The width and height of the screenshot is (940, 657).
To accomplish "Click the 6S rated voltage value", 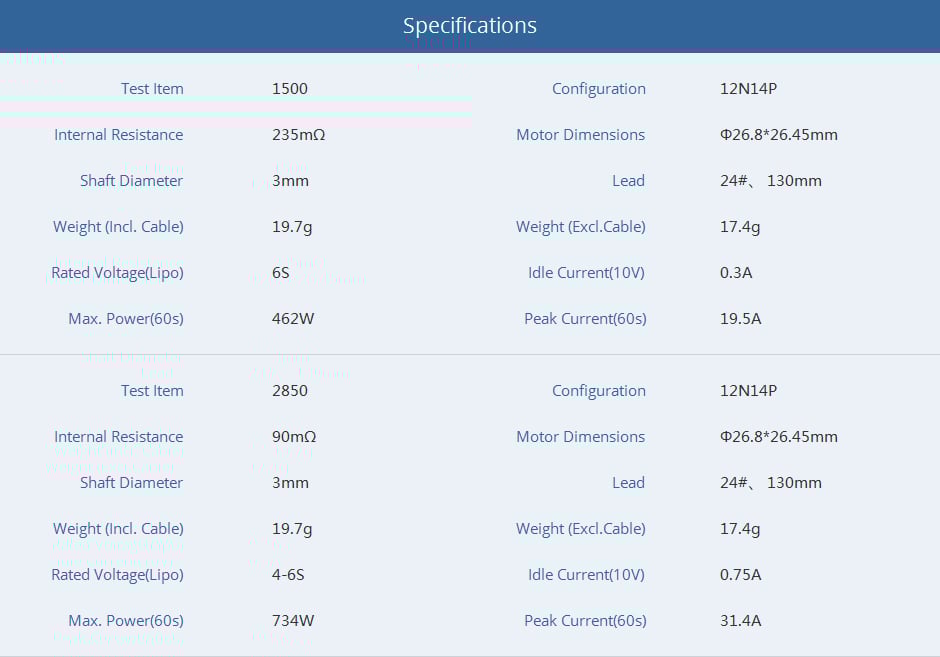I will (x=280, y=273).
